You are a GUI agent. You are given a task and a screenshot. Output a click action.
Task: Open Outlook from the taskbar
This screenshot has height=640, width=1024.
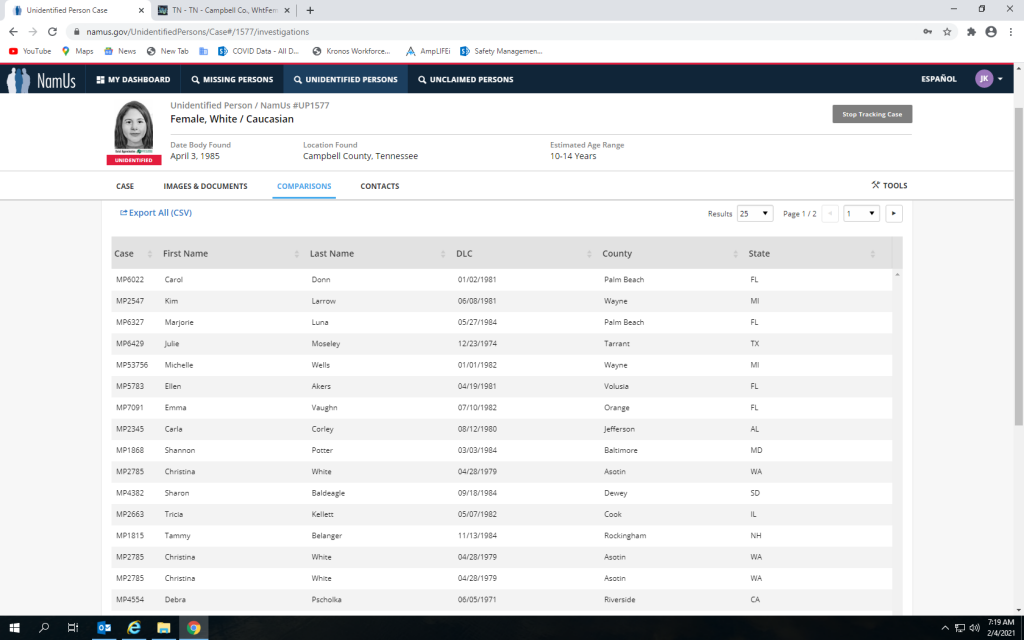(x=103, y=627)
